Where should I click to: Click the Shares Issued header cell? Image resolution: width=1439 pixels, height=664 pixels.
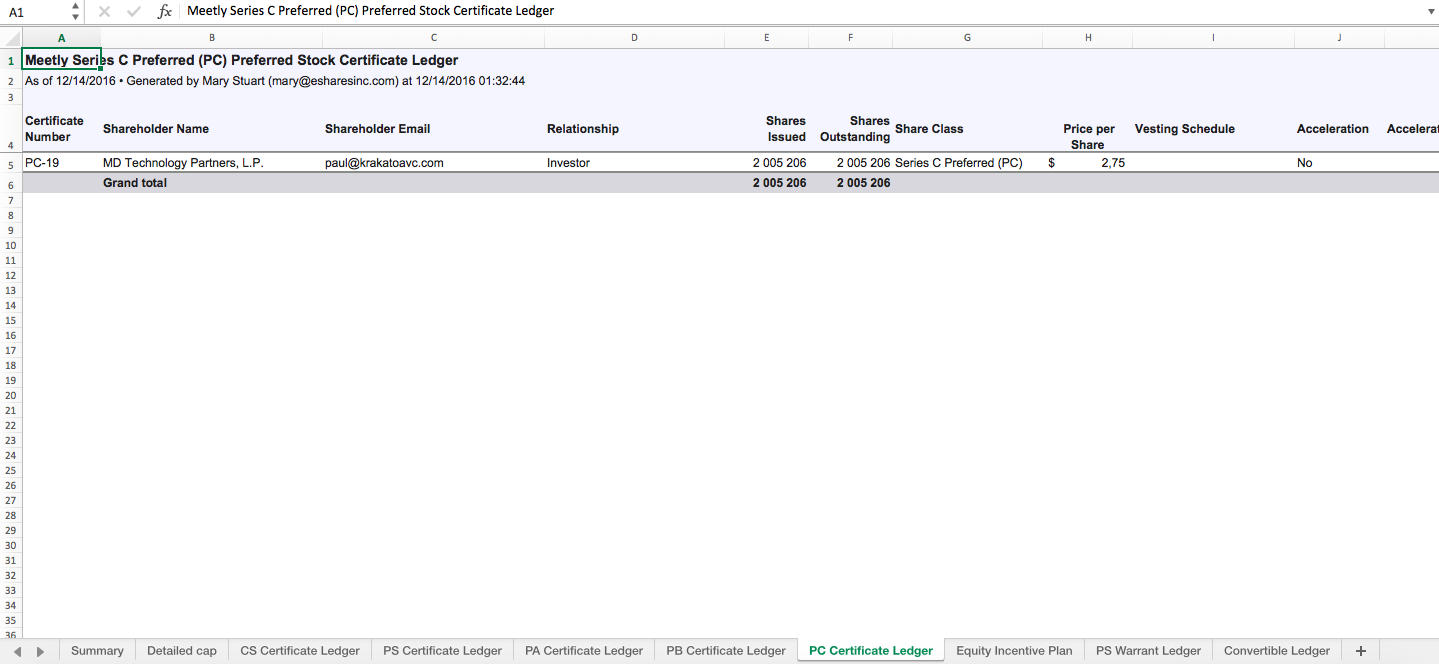coord(766,129)
